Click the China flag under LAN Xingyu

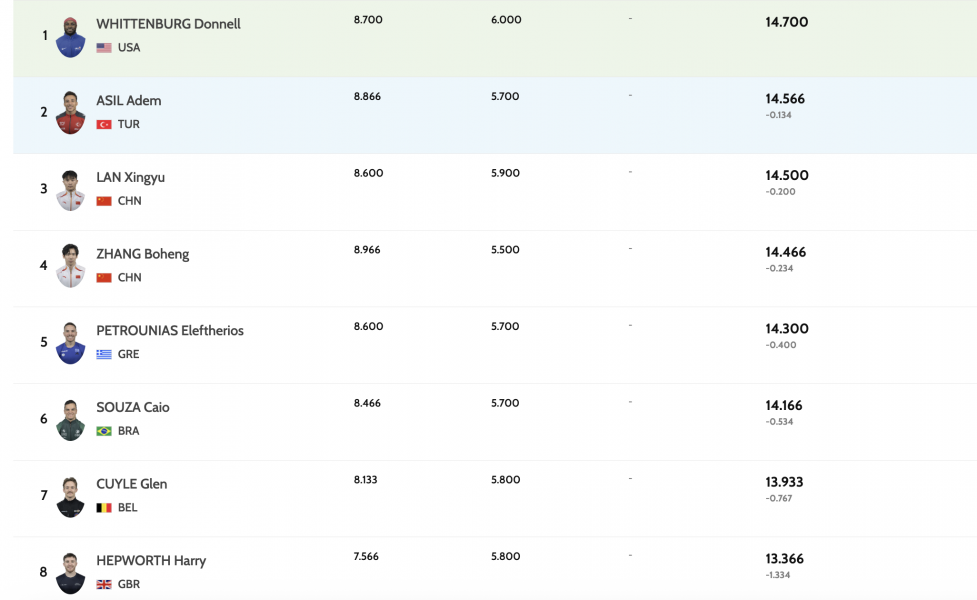coord(104,201)
